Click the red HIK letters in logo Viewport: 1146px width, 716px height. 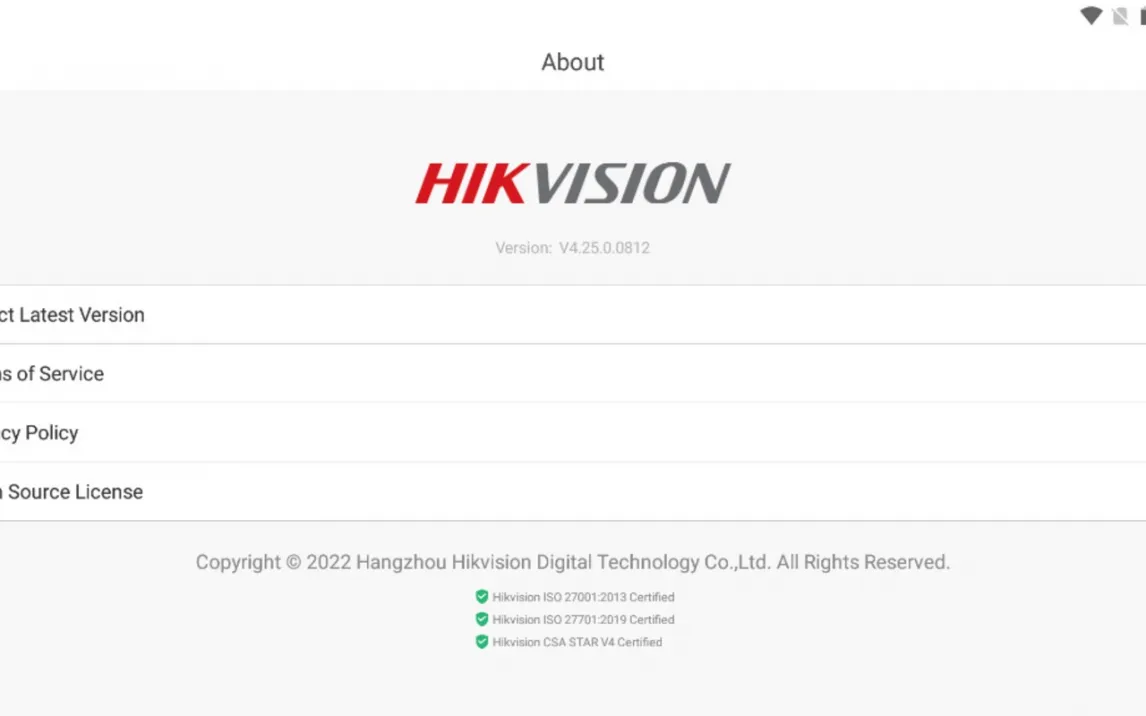[466, 184]
